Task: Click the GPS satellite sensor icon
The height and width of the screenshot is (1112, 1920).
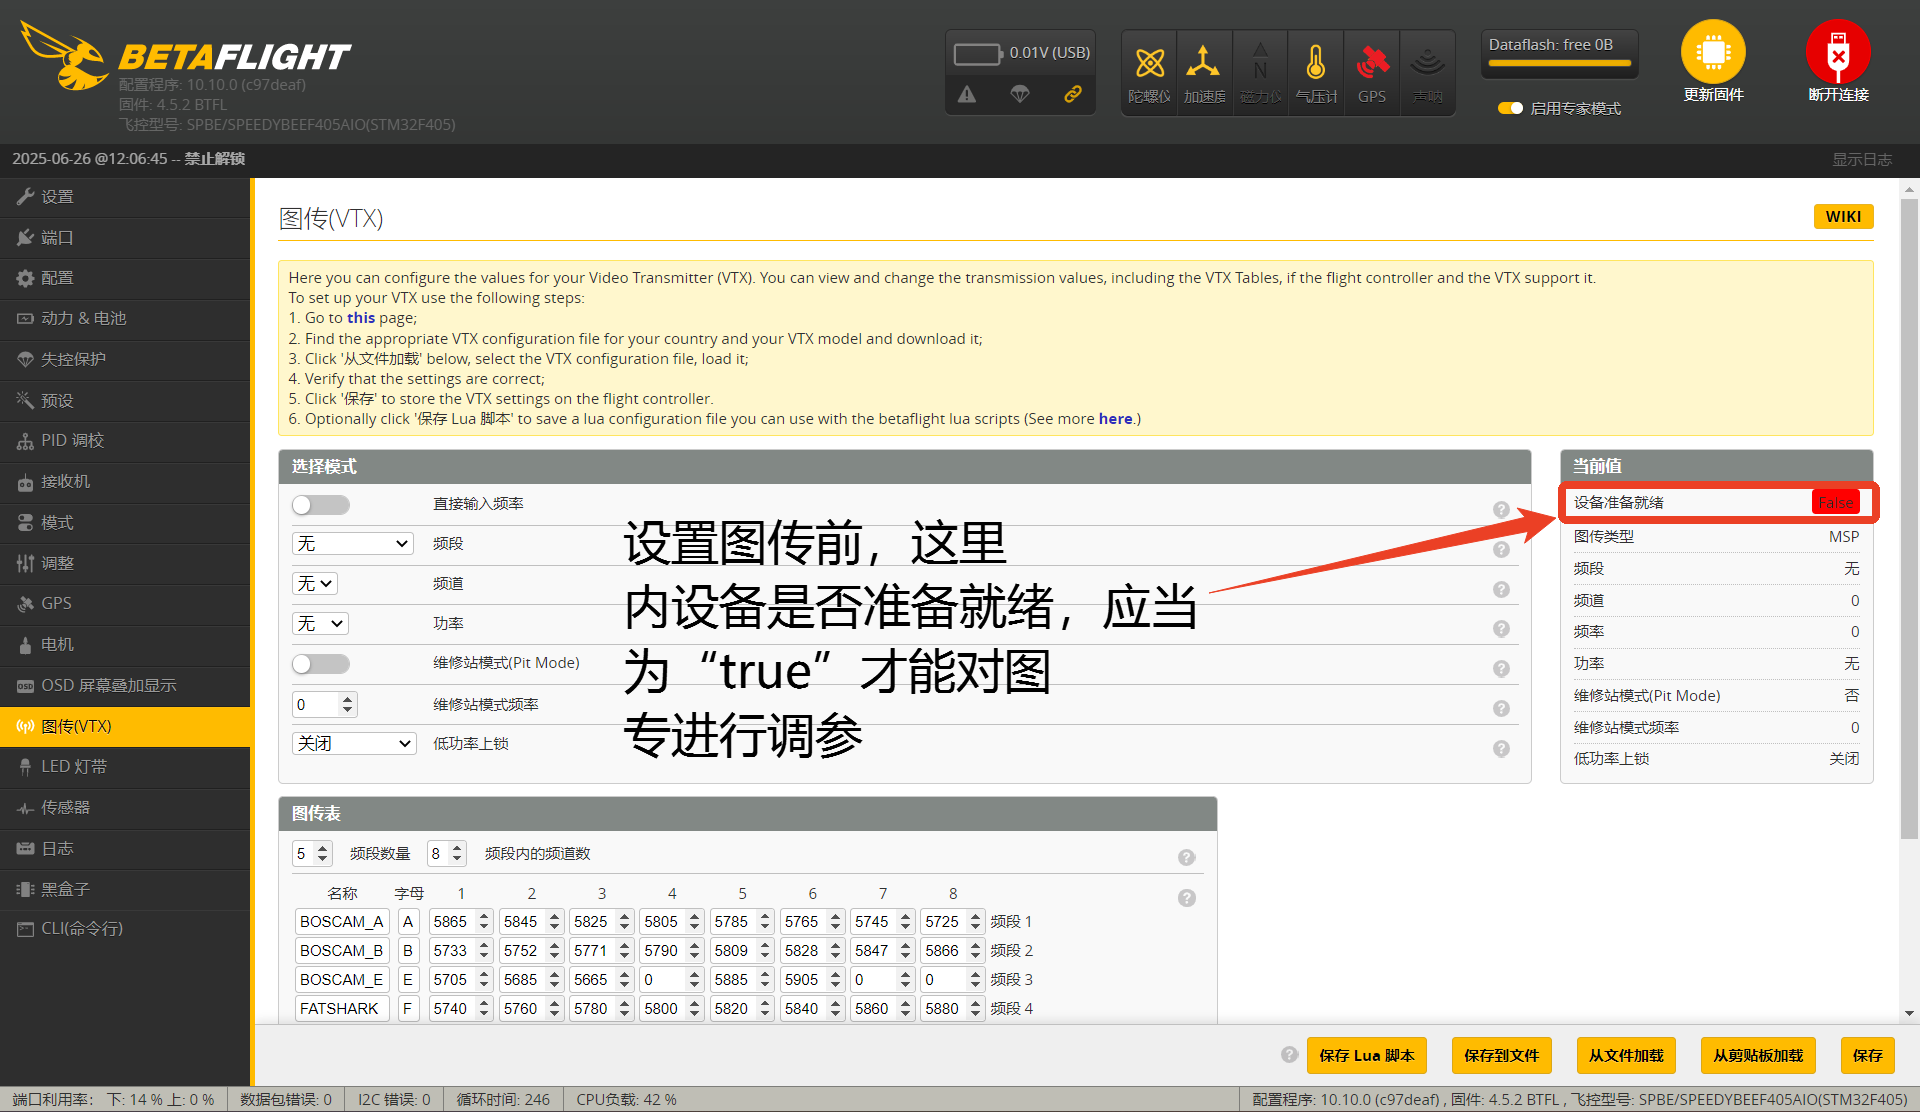Action: (1372, 62)
